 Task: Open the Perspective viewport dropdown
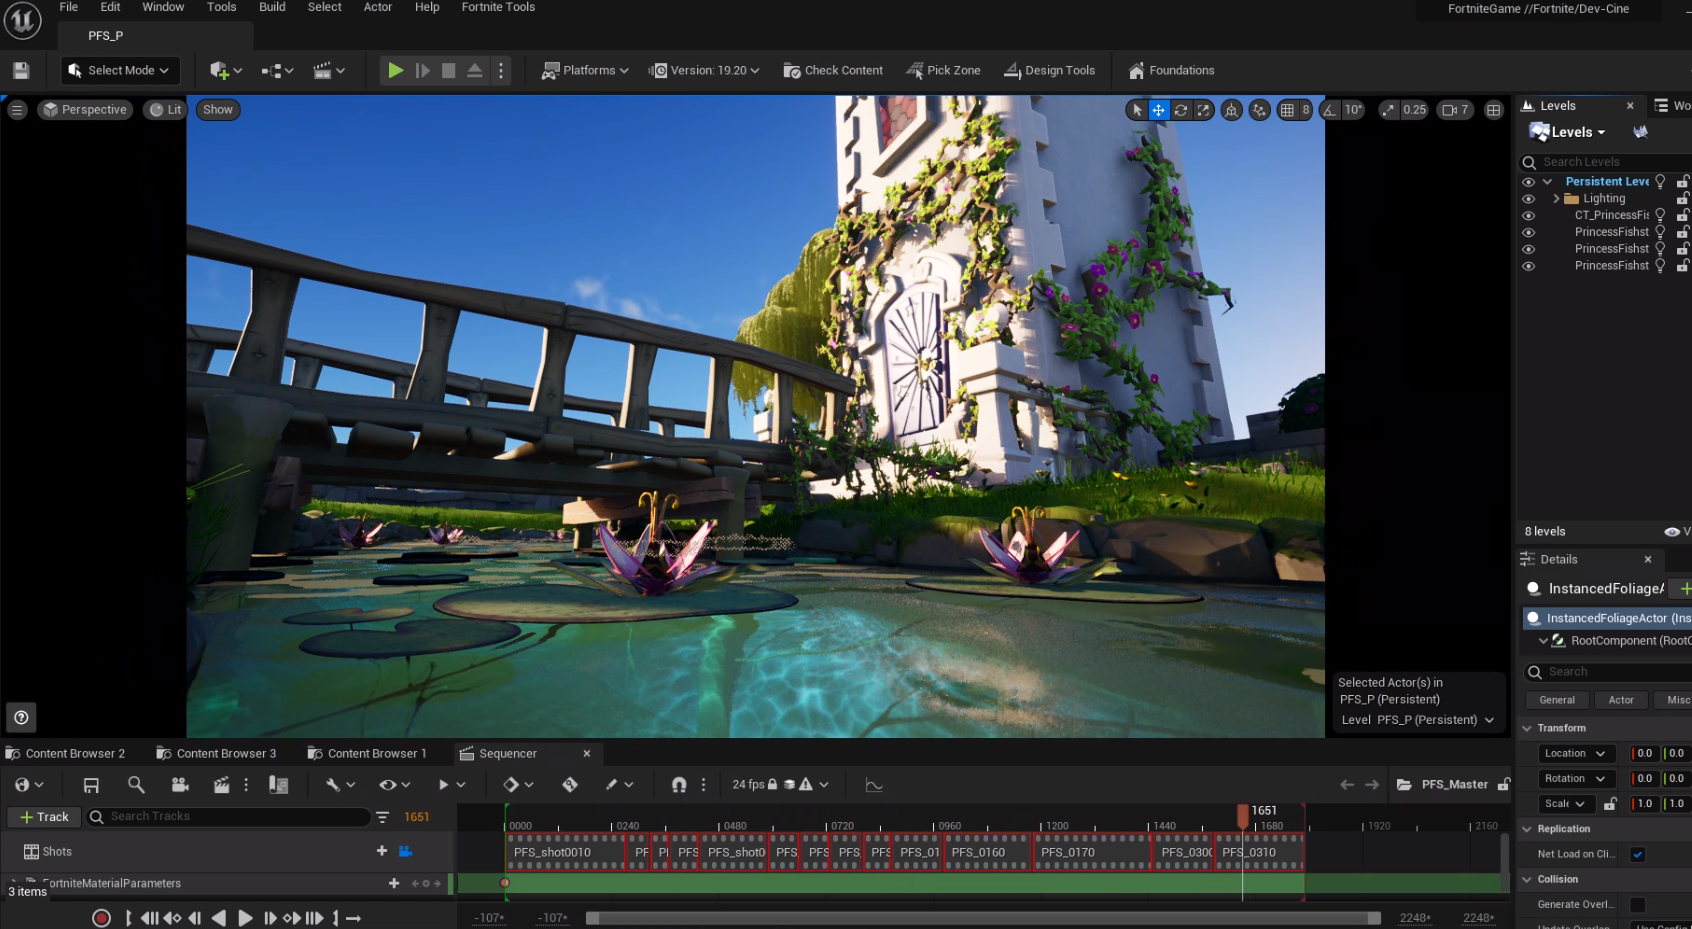(85, 109)
